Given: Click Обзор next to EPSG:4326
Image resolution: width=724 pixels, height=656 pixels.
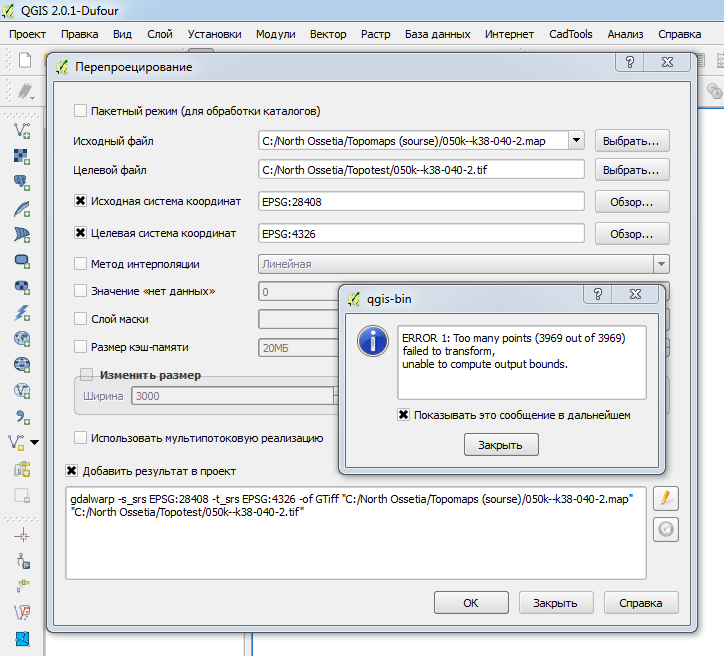Looking at the screenshot, I should (632, 234).
